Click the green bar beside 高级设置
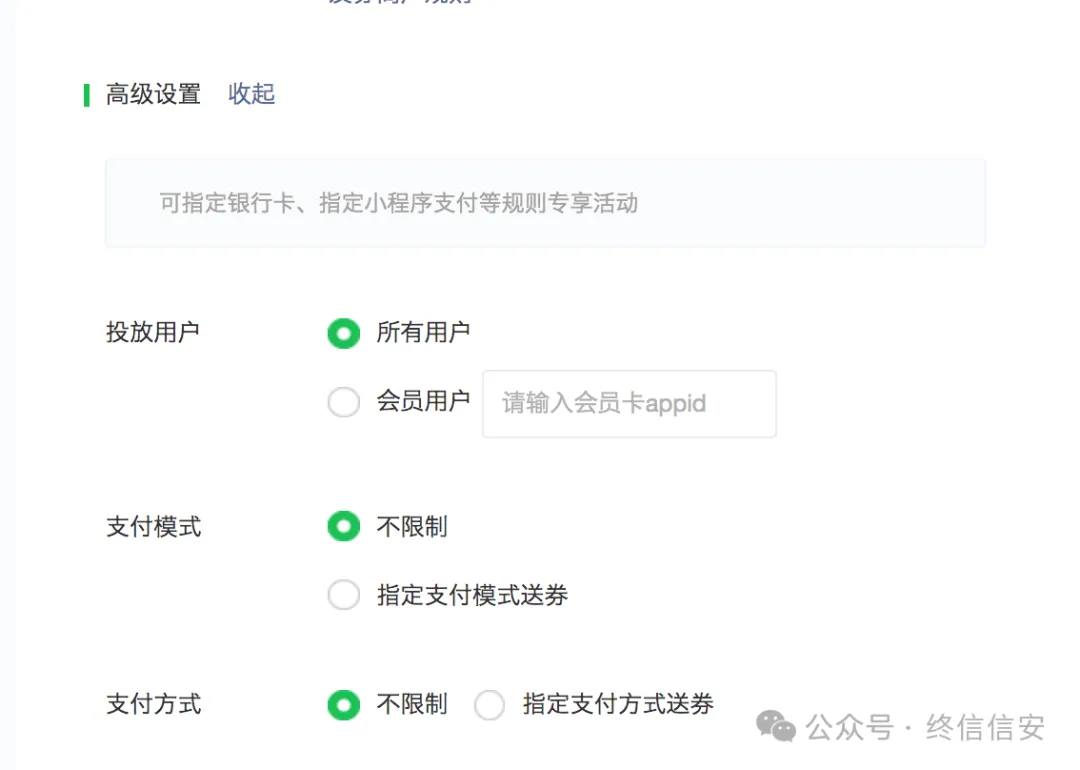1080x770 pixels. point(86,94)
